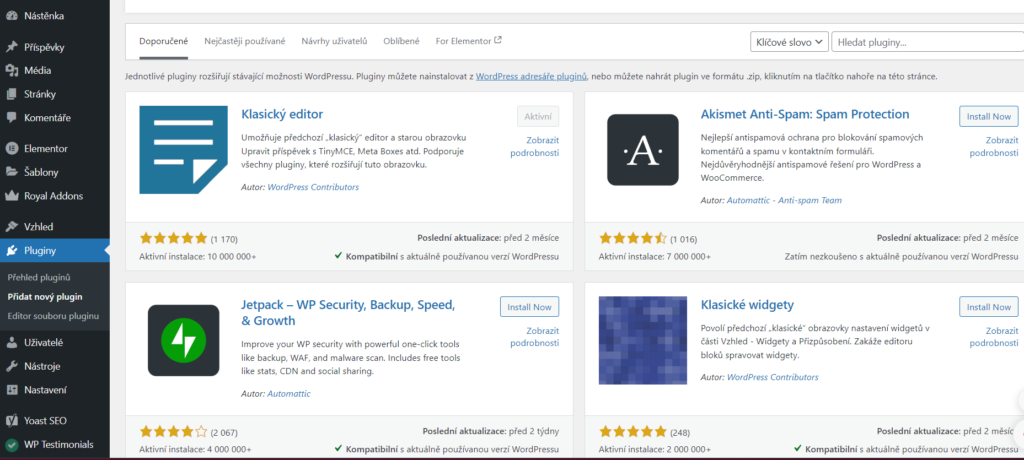Click Klasický editor star rating

pos(173,238)
